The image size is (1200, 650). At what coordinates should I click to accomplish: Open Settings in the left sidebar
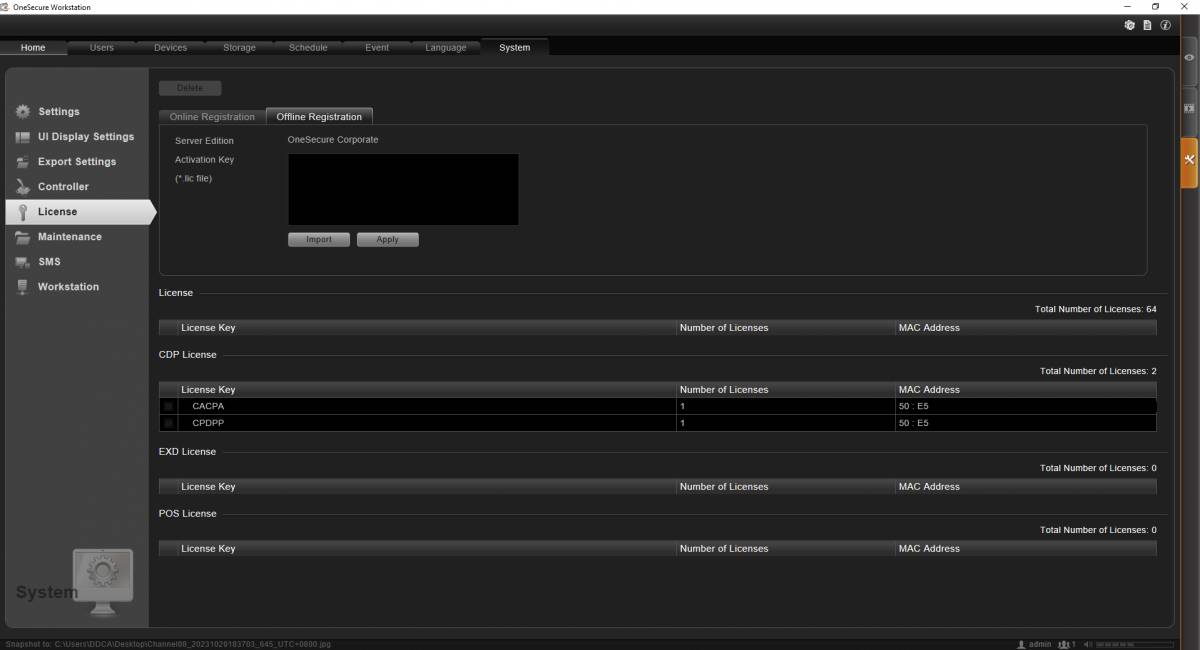pos(22,111)
